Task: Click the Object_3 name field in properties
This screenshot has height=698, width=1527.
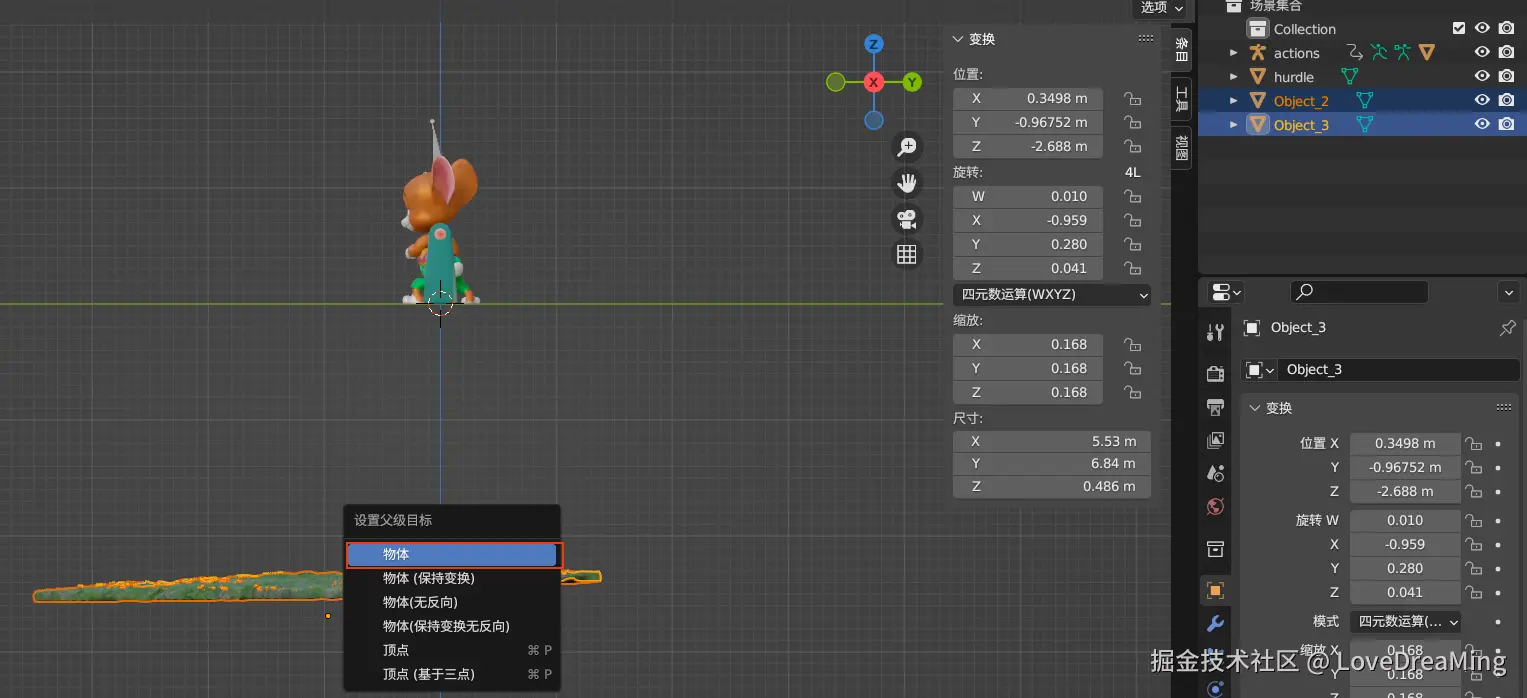Action: tap(1398, 370)
